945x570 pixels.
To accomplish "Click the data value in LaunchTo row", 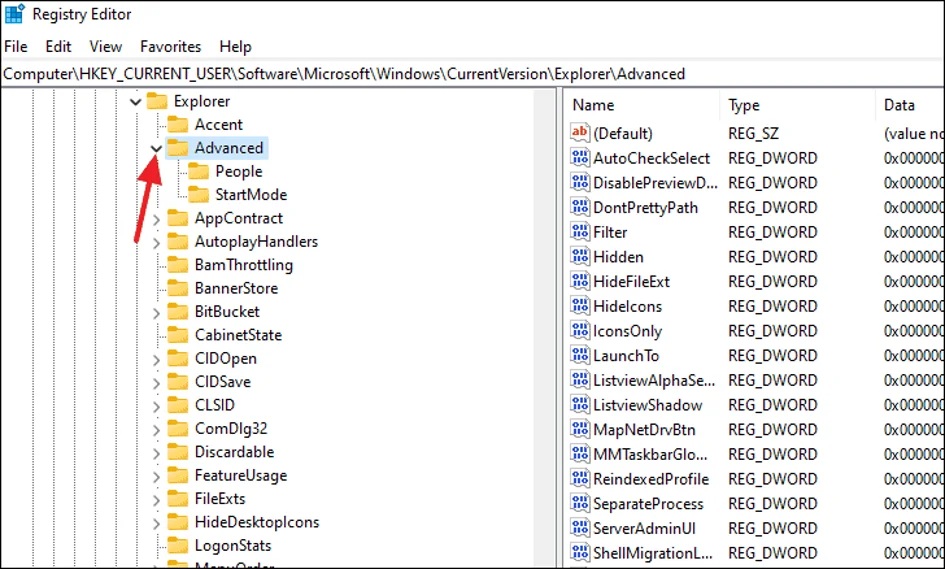I will [914, 355].
